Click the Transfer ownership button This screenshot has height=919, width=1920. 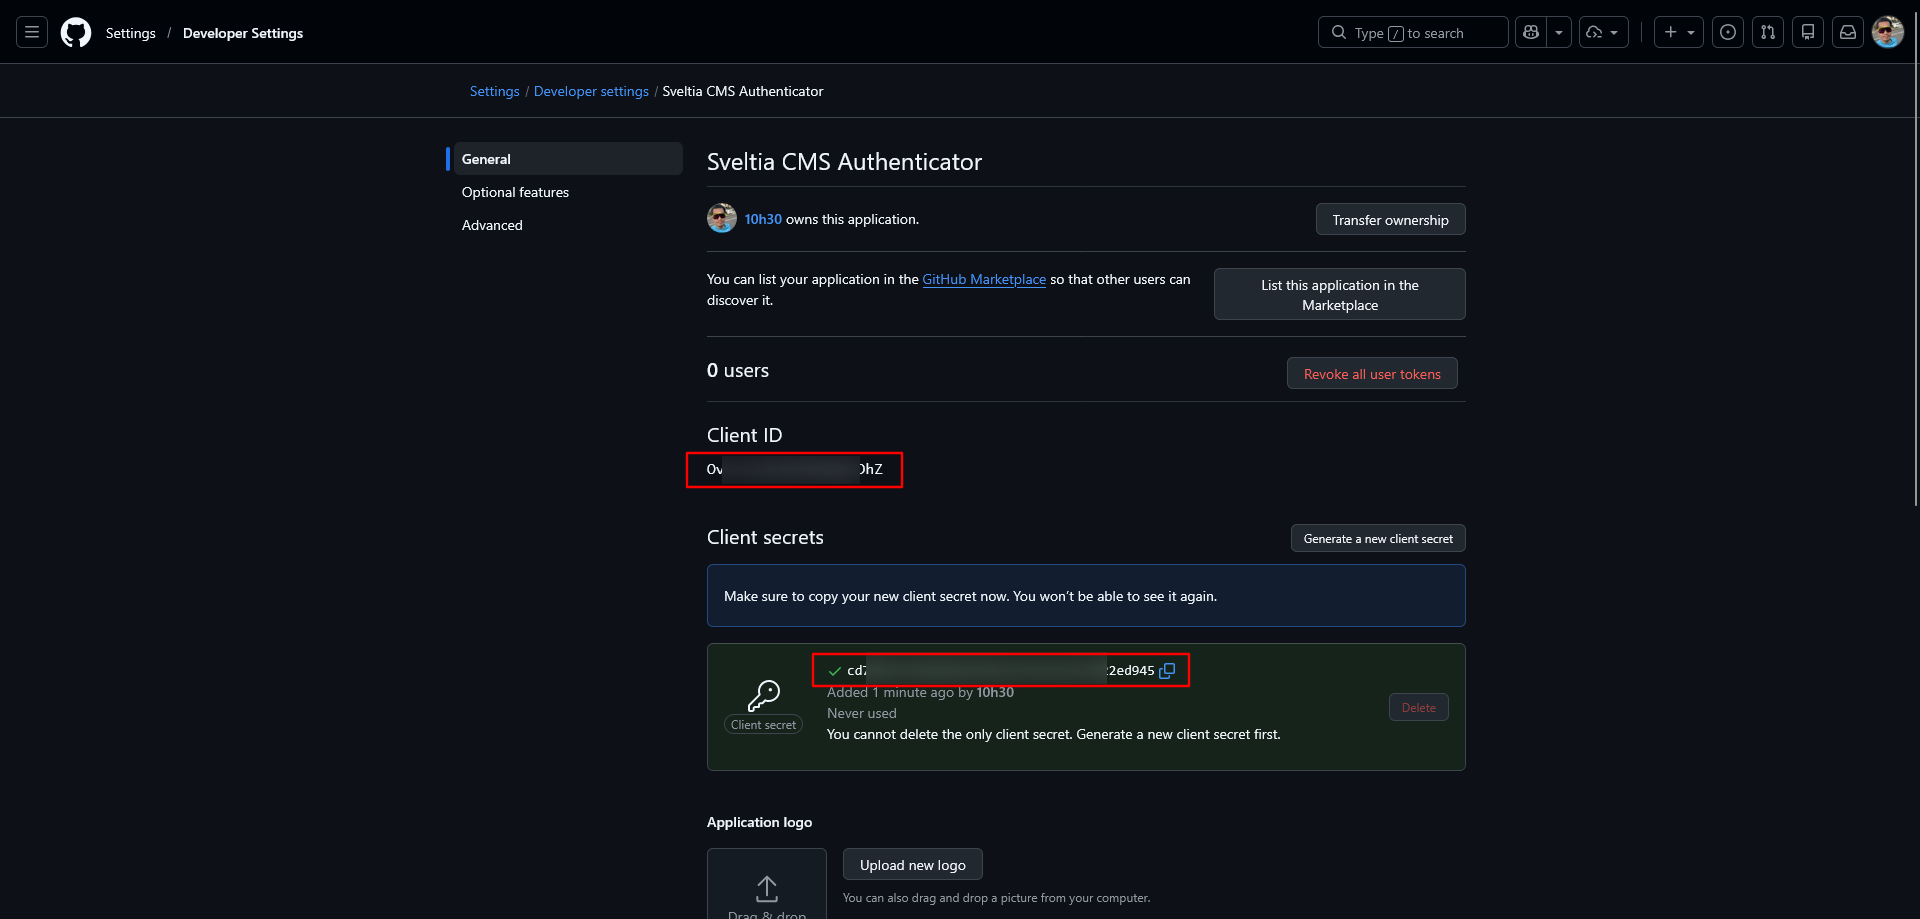[1390, 220]
